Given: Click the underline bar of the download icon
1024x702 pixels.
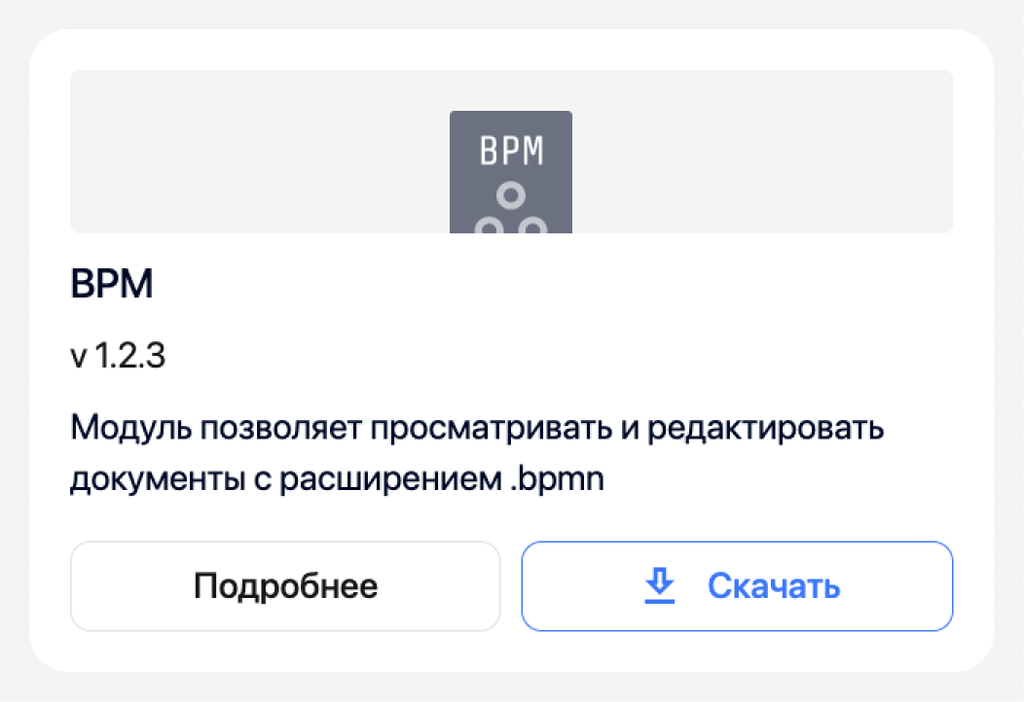Looking at the screenshot, I should [x=660, y=601].
